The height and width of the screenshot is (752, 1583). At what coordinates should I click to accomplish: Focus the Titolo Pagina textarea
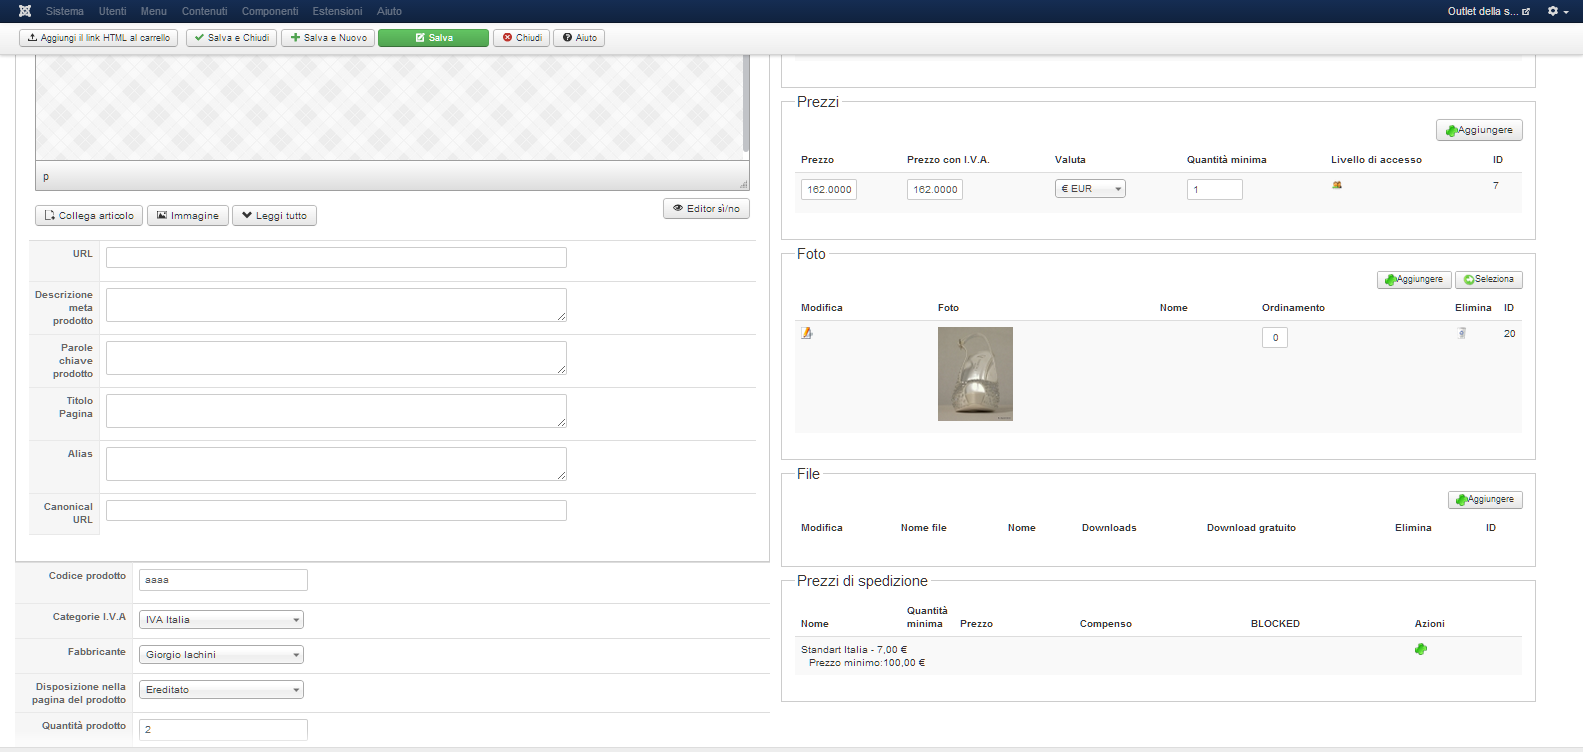336,411
